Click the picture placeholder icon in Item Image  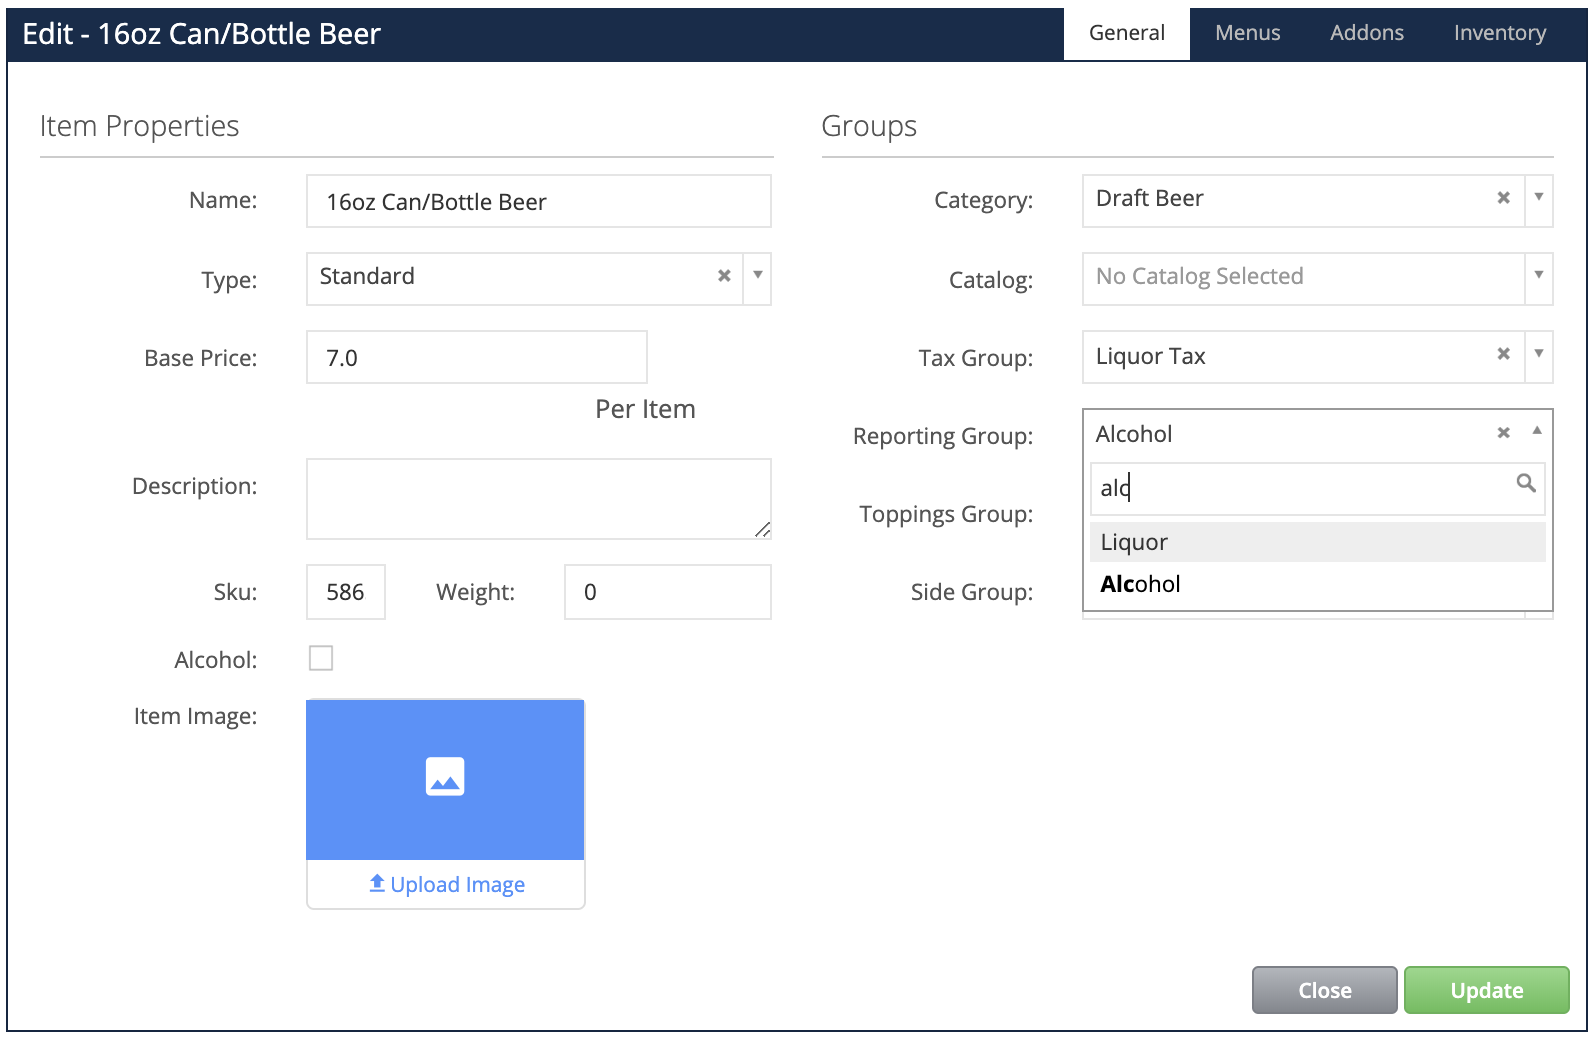point(445,777)
